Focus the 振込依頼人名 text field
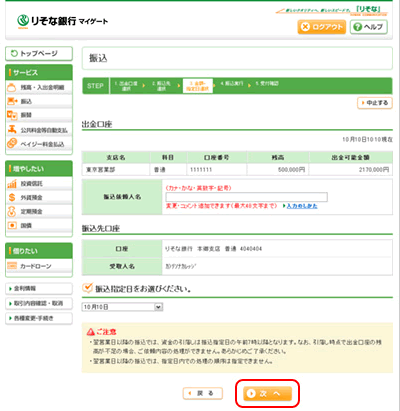This screenshot has width=400, height=411. tap(247, 197)
